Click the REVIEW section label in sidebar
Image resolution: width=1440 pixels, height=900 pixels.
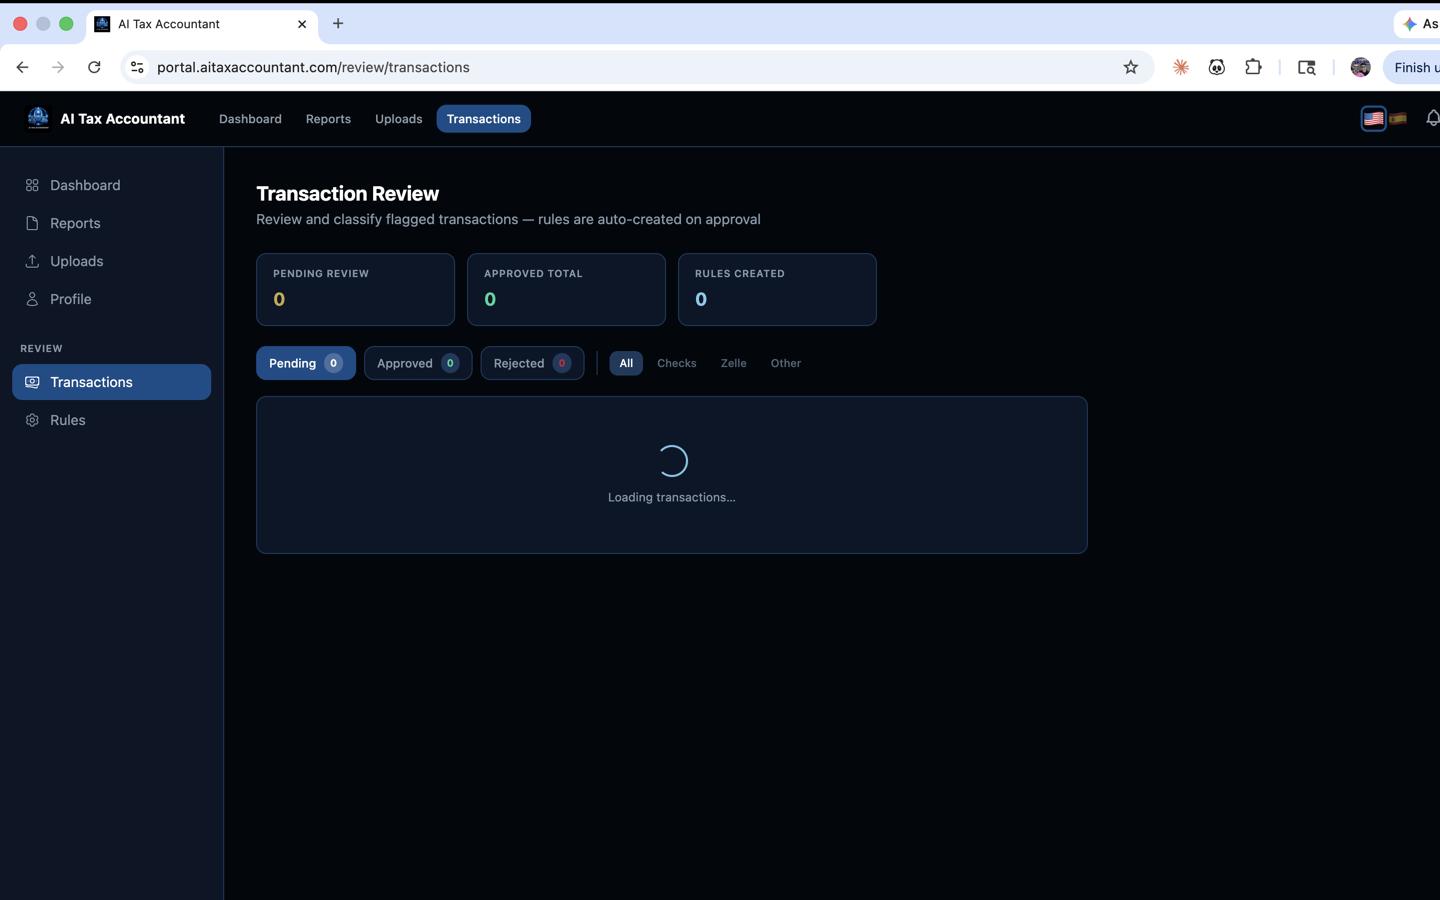click(x=41, y=348)
